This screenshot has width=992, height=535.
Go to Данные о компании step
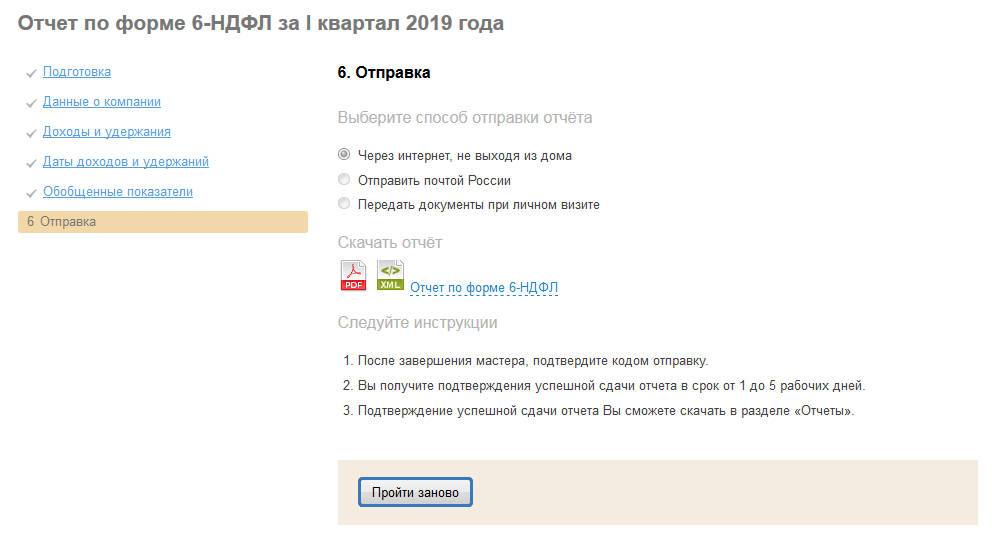click(x=102, y=102)
